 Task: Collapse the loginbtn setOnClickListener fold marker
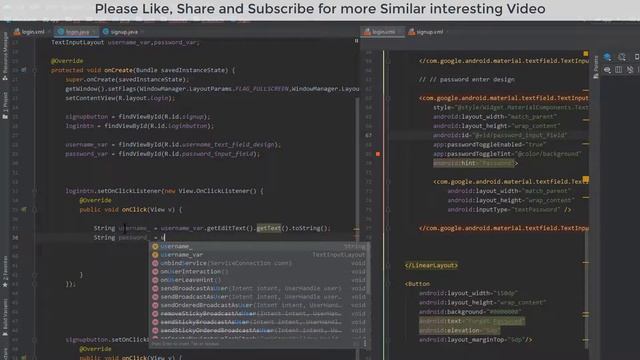[x=34, y=191]
